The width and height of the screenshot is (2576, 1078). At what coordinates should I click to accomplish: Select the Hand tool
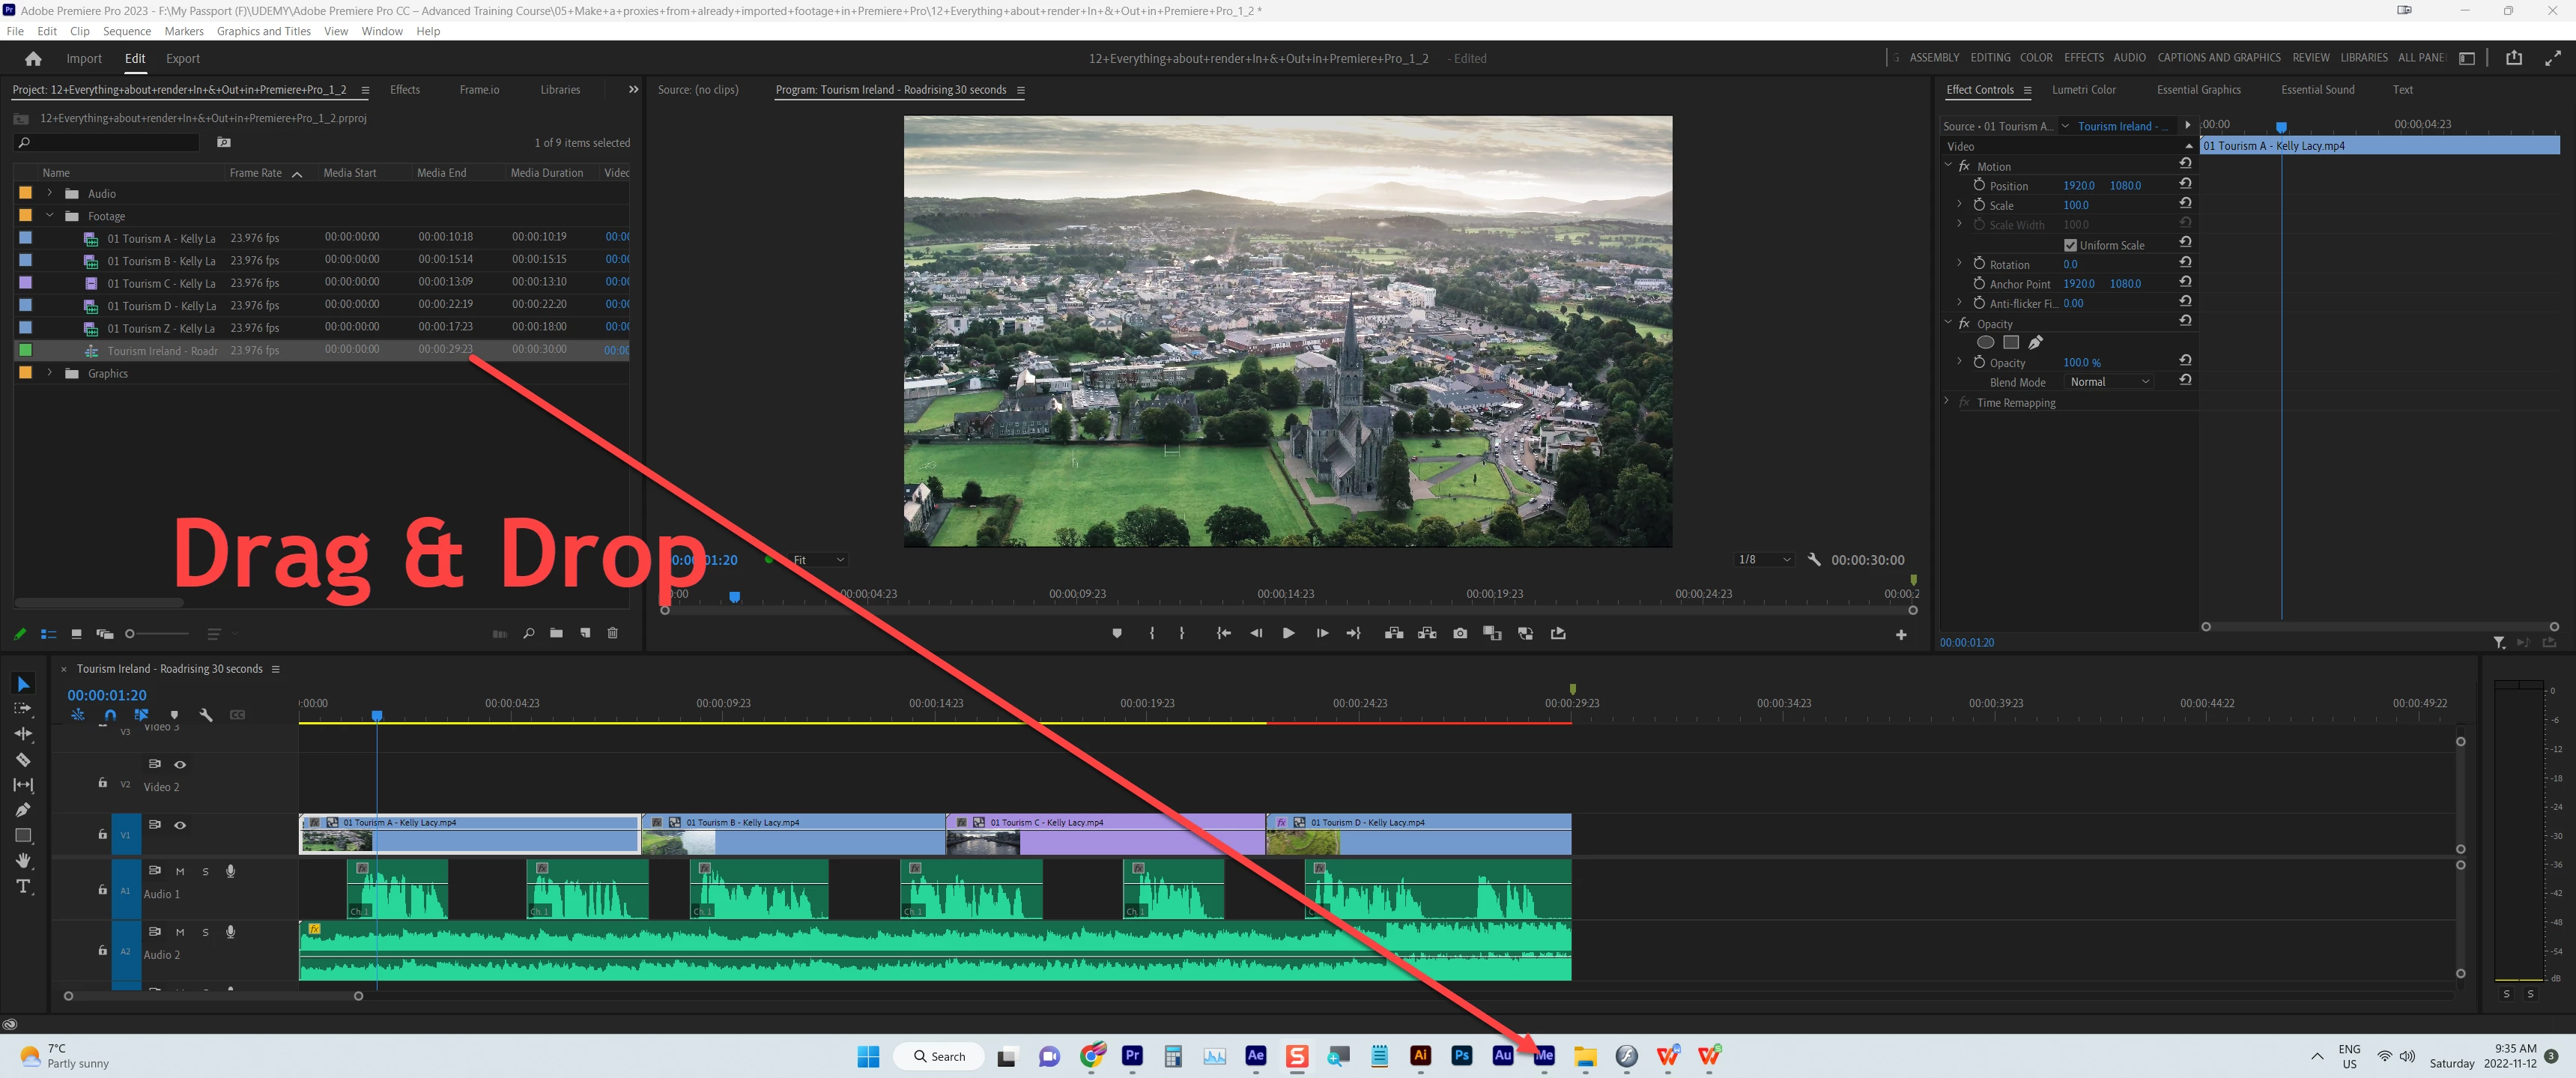coord(23,860)
